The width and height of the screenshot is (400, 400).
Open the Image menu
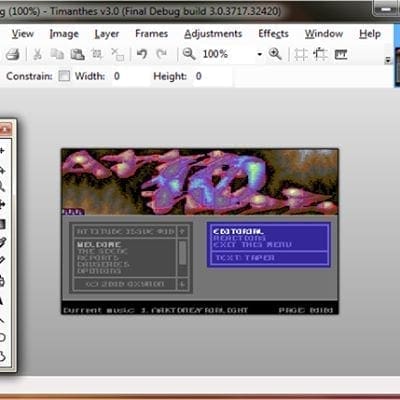click(64, 34)
